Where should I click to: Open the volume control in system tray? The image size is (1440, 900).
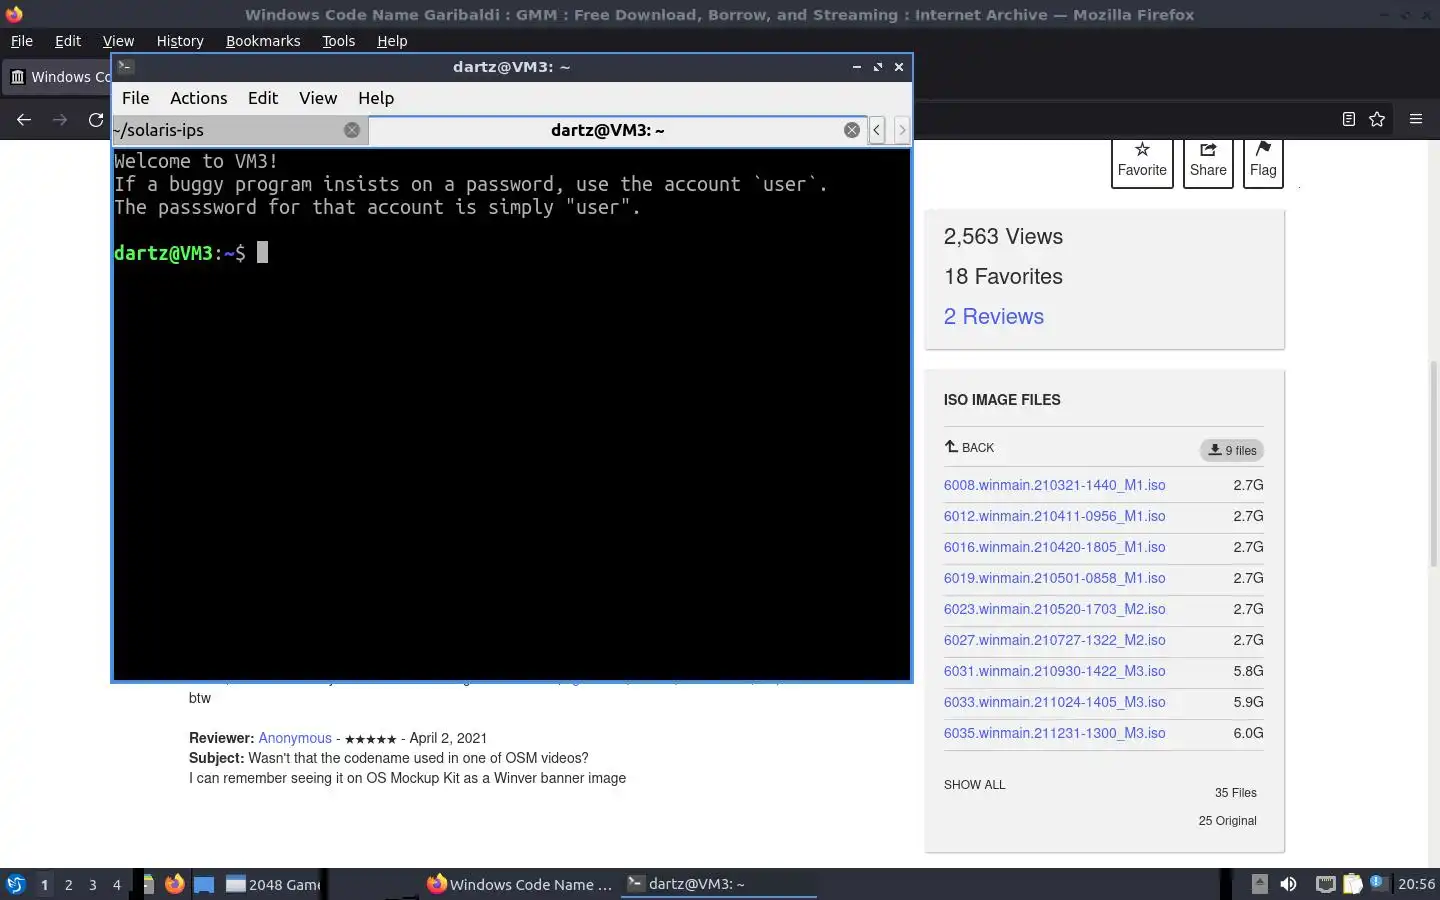(1288, 884)
